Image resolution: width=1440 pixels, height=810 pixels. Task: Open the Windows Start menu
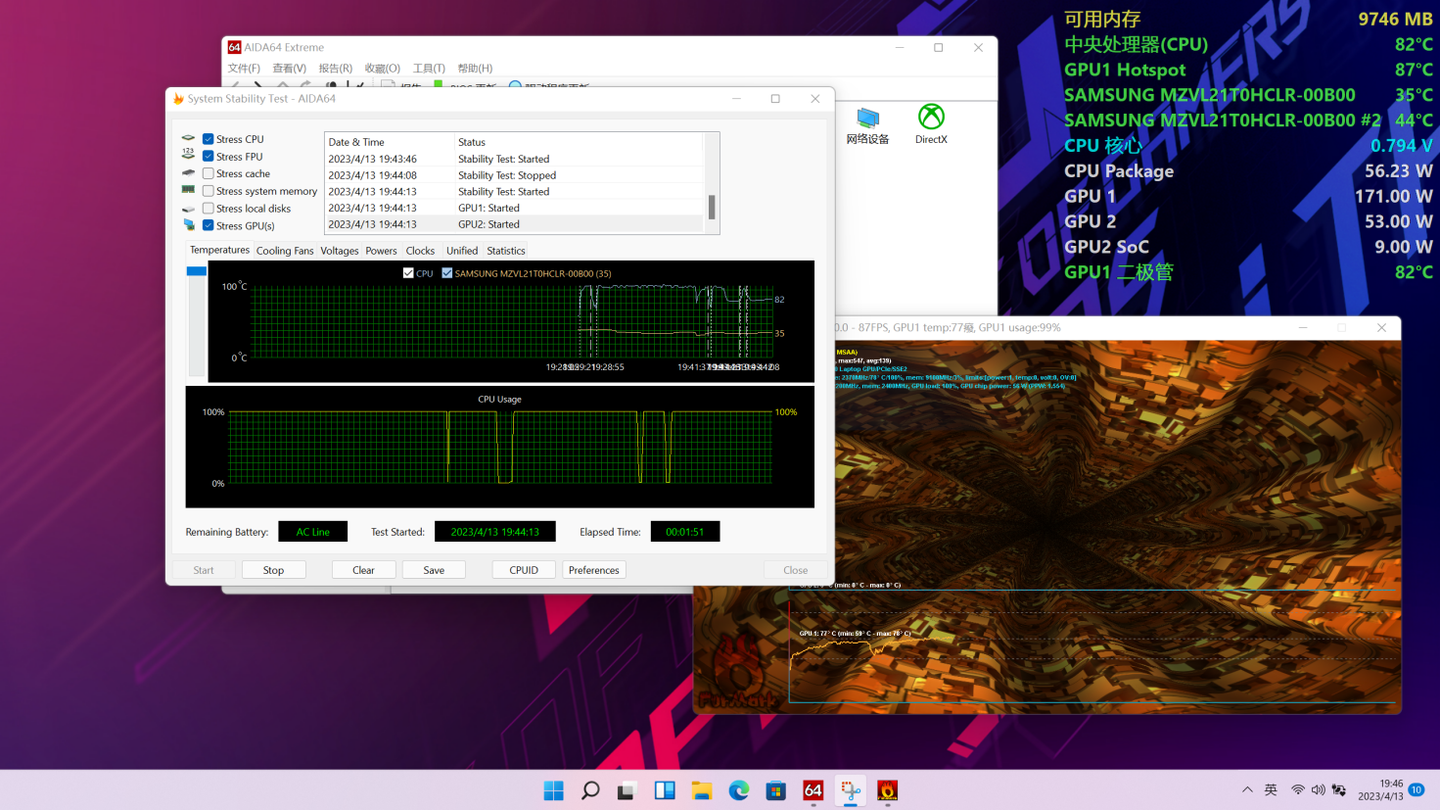(x=553, y=791)
